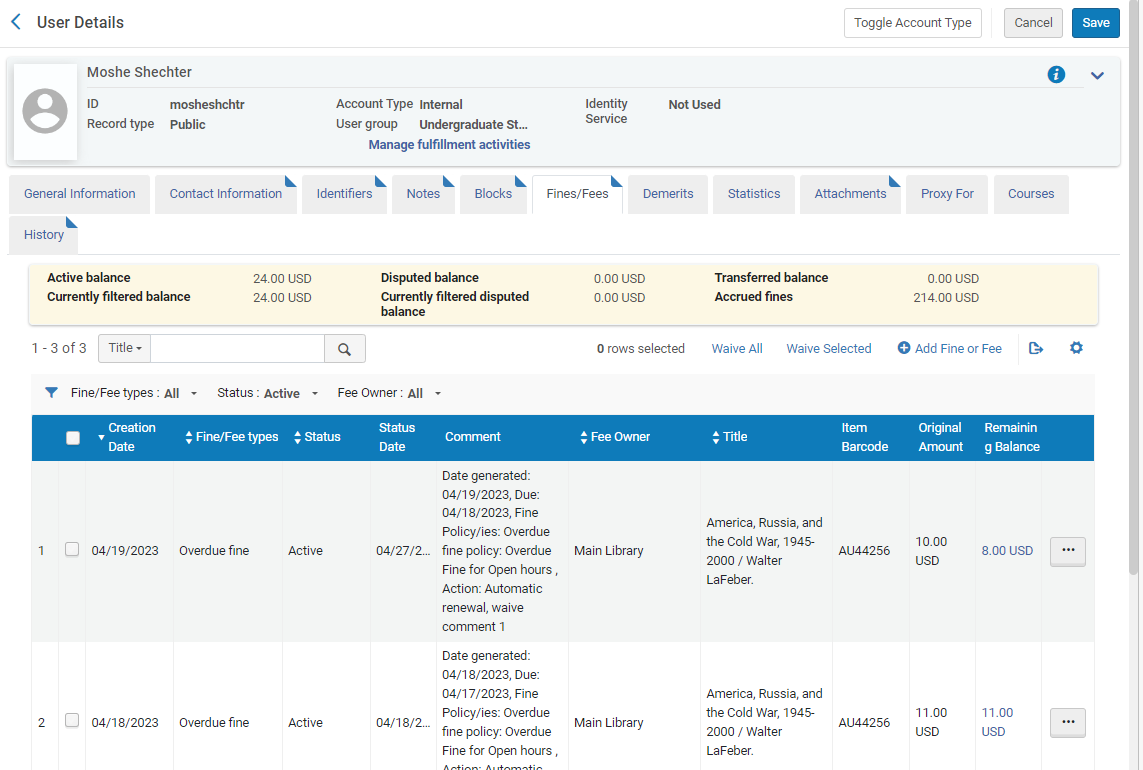Screen dimensions: 1143x770
Task: Collapse the user summary chevron
Action: point(1096,75)
